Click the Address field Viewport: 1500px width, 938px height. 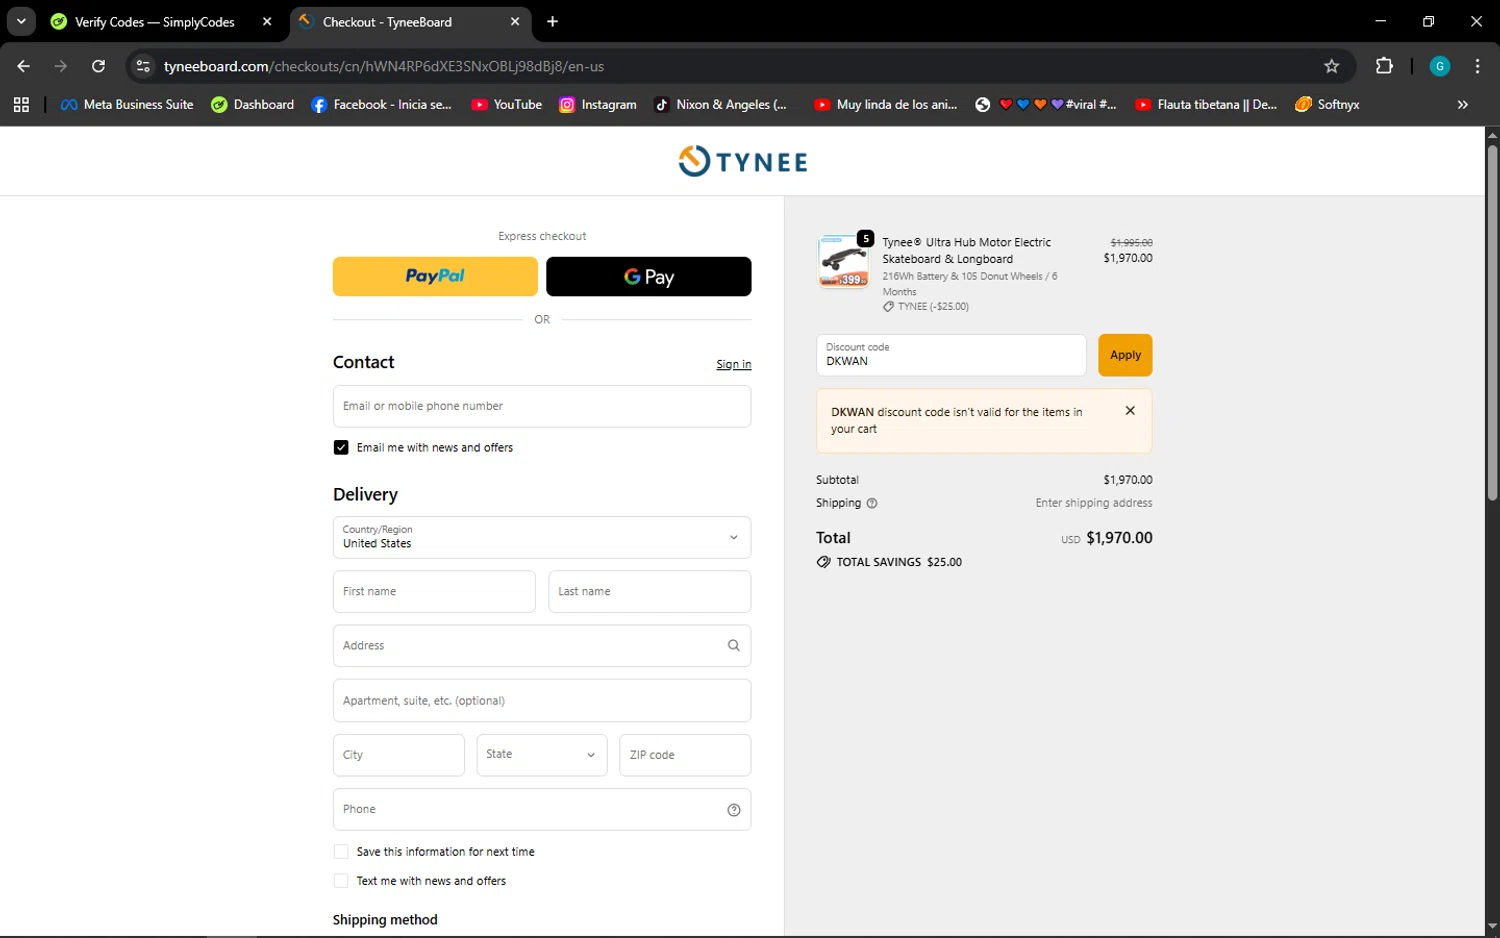tap(542, 645)
